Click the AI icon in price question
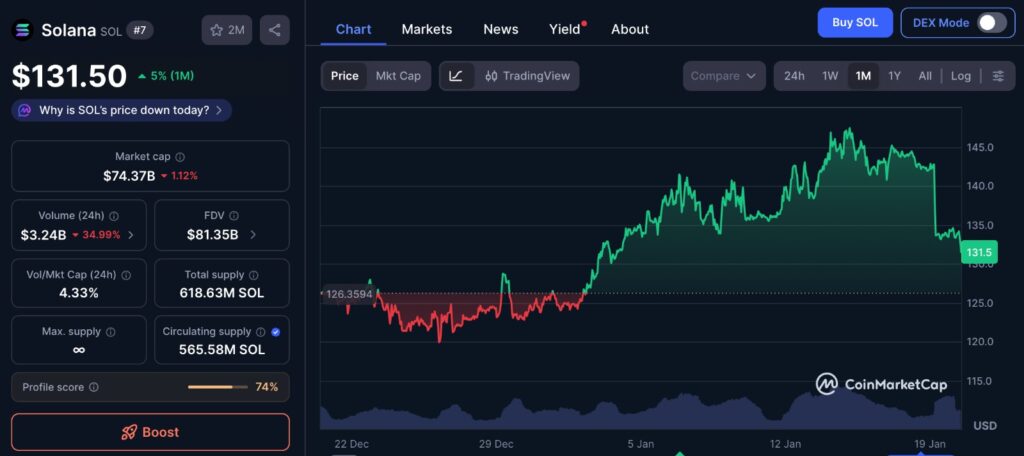The image size is (1024, 456). (25, 110)
